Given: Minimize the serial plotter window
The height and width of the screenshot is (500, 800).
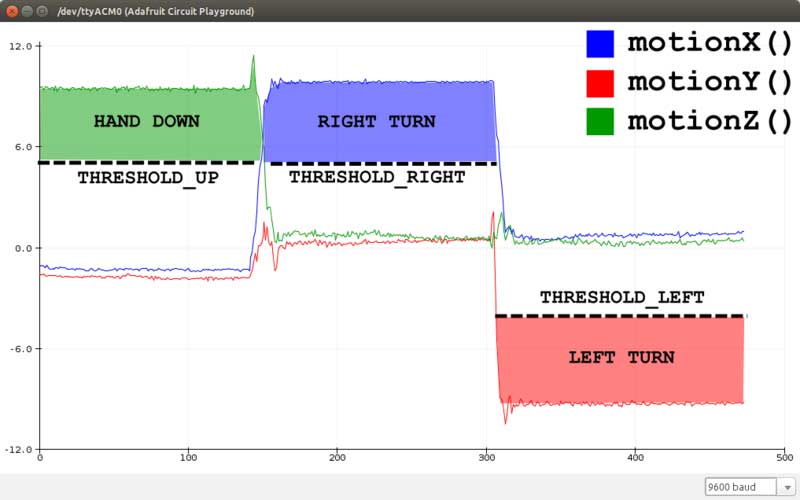Looking at the screenshot, I should (28, 11).
